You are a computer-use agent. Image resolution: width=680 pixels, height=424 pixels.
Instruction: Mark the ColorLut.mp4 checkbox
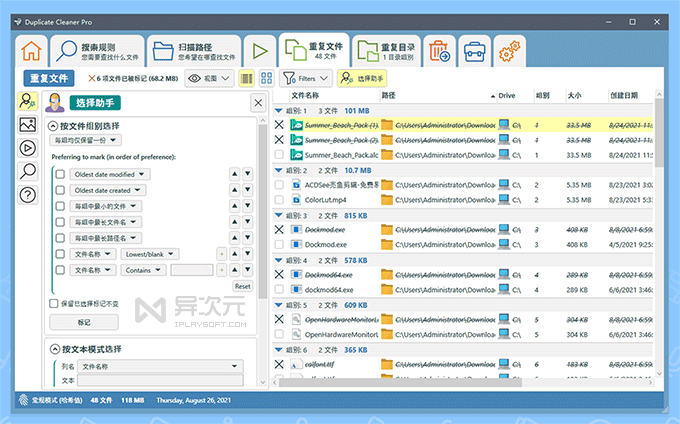pos(279,200)
